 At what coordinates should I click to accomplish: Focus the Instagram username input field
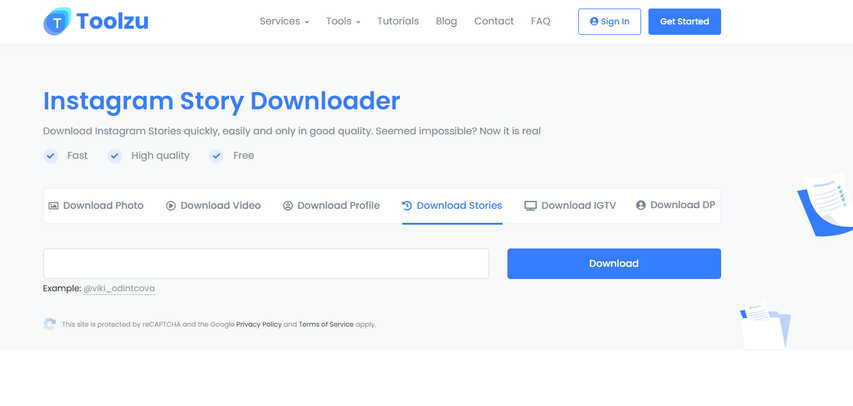coord(266,264)
